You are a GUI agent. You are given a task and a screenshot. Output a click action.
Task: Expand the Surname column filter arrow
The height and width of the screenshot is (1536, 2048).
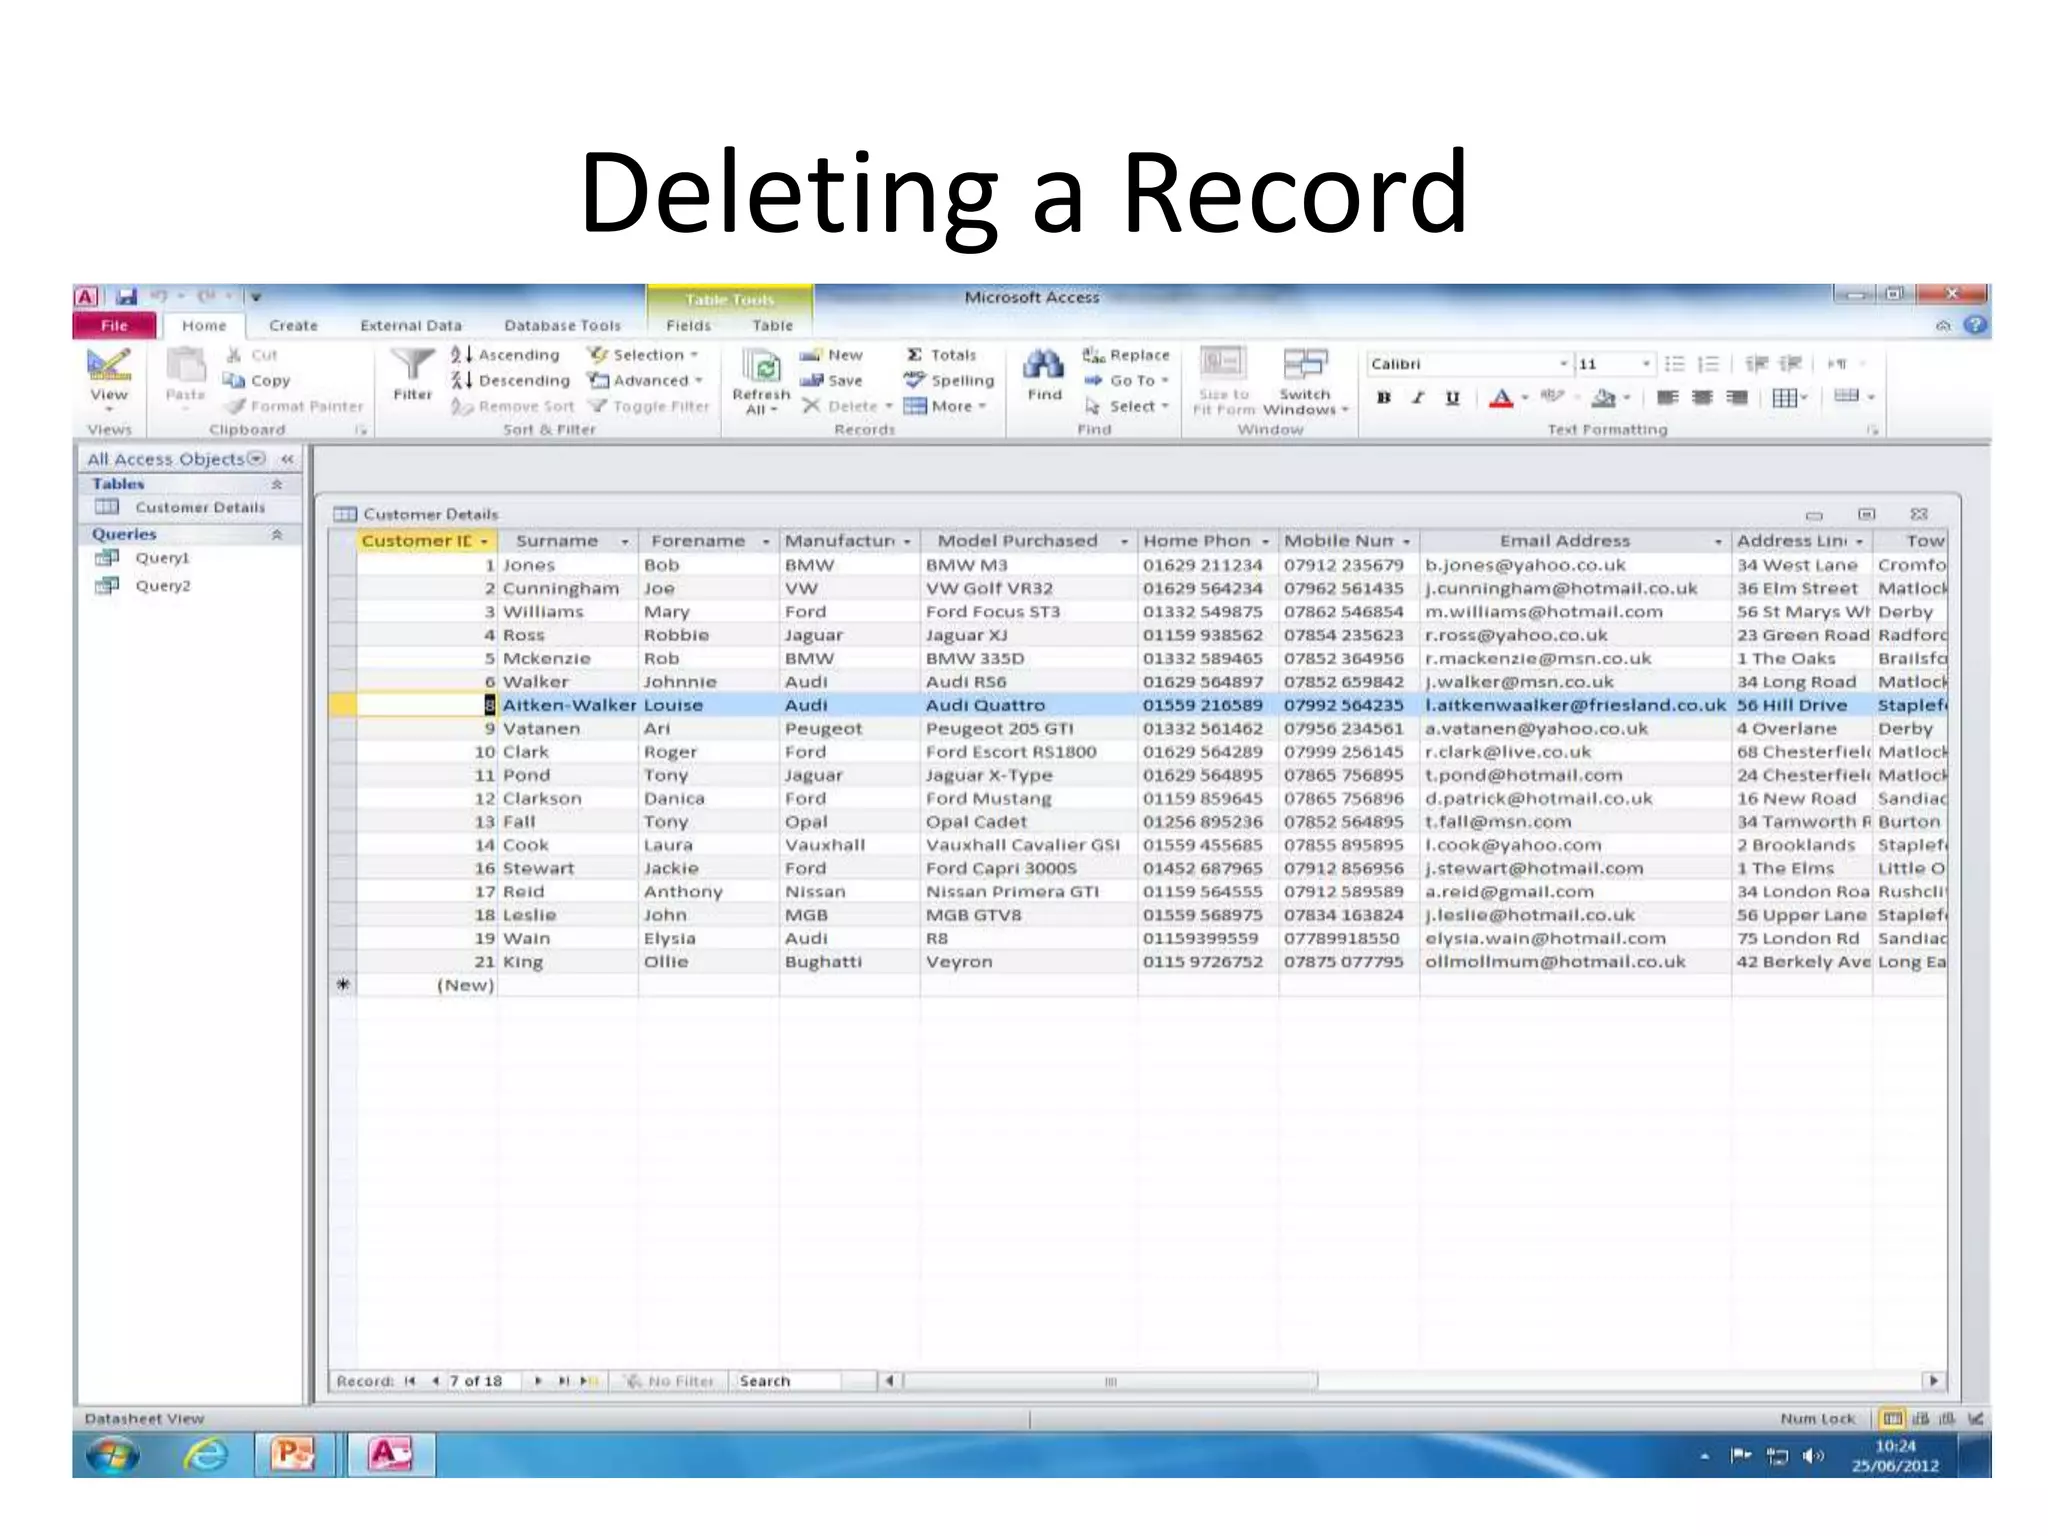pyautogui.click(x=625, y=541)
